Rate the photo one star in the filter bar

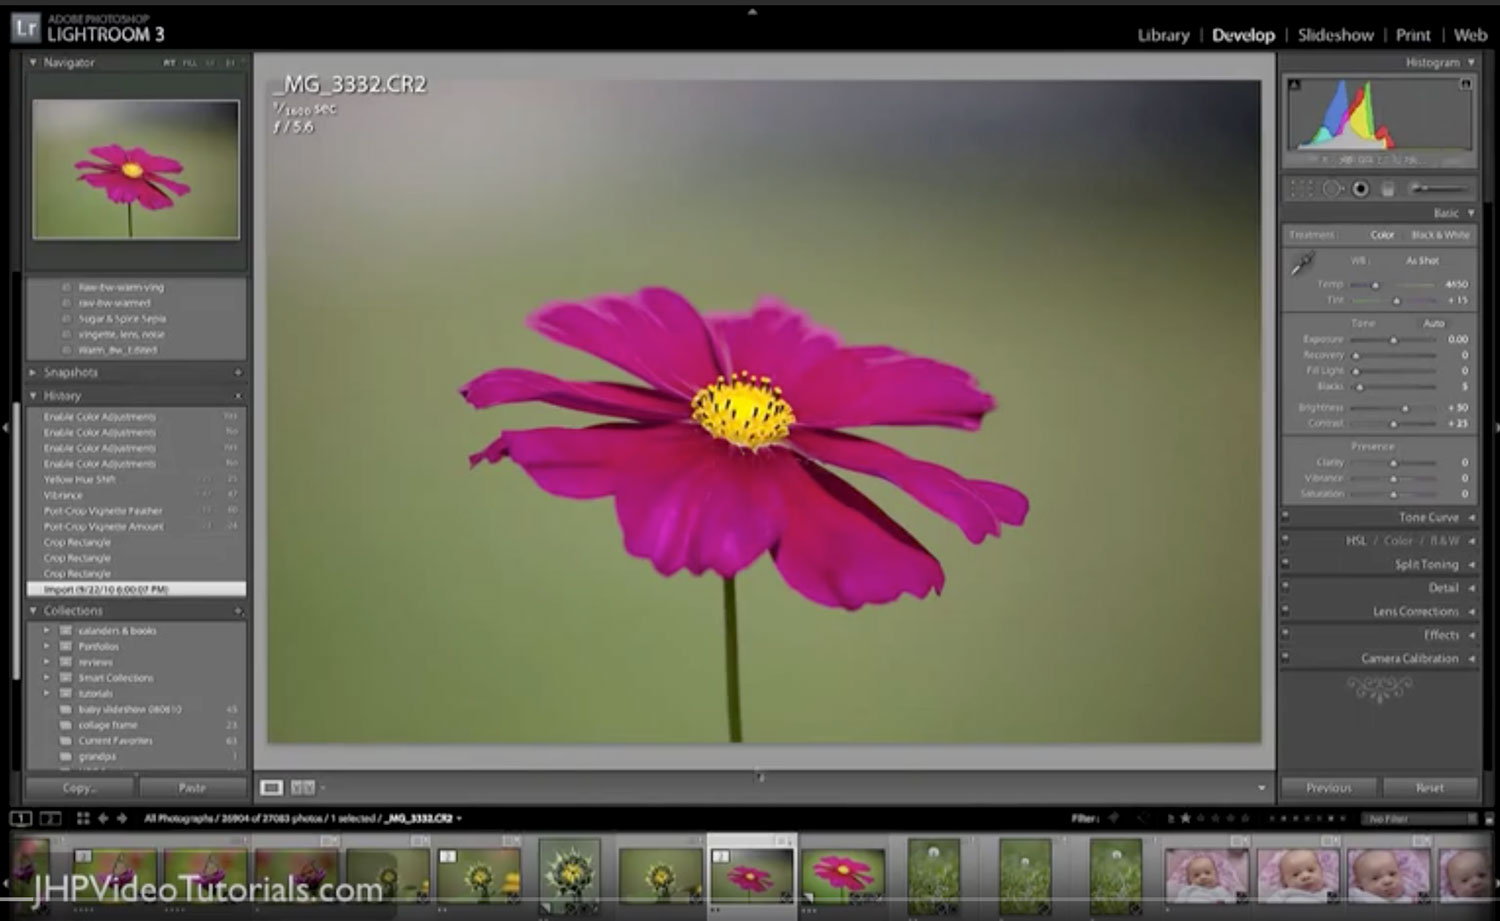(1186, 817)
